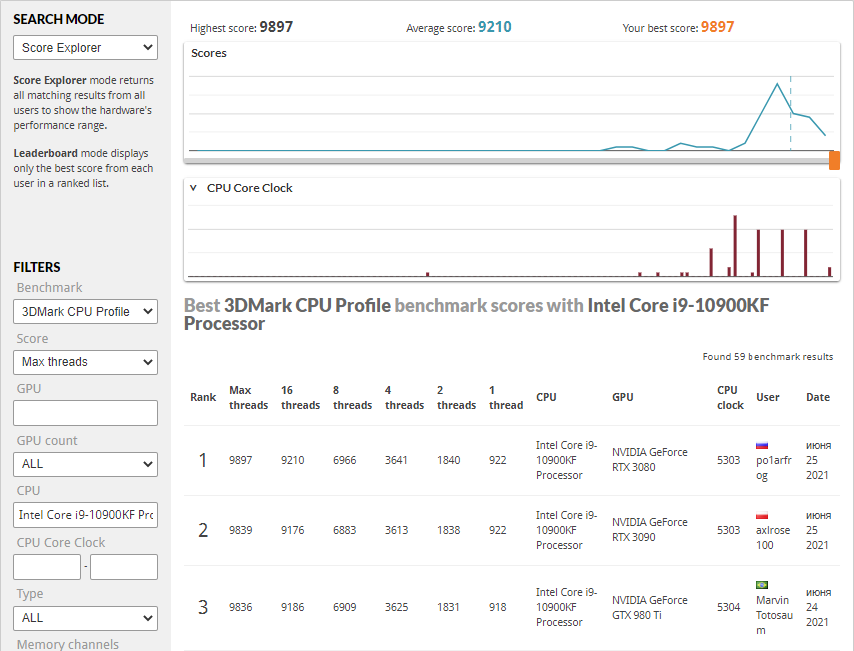Click the GPU filter input field
Image resolution: width=854 pixels, height=651 pixels.
(86, 413)
